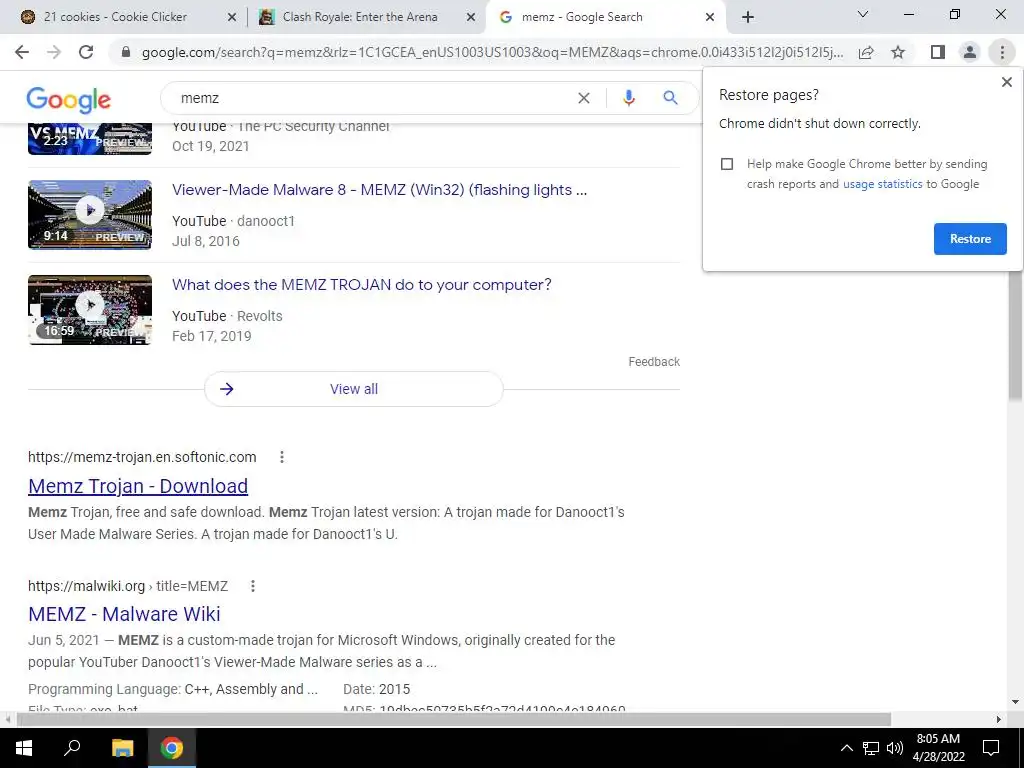
Task: Show hidden system tray icons
Action: tap(846, 748)
